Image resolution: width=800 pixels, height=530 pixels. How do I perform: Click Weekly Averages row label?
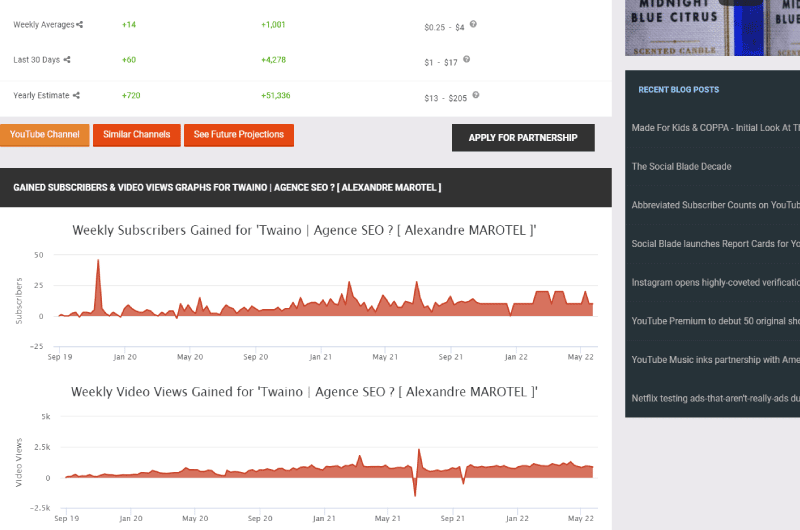44,24
